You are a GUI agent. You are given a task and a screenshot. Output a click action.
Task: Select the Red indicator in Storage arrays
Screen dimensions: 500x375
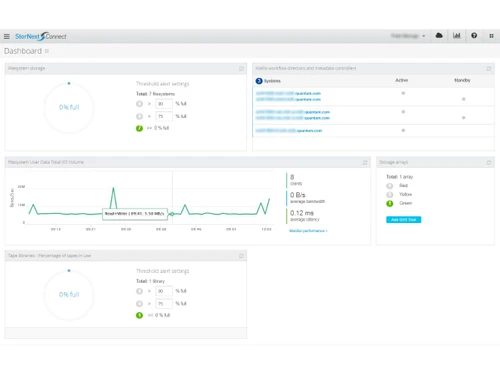tap(390, 186)
